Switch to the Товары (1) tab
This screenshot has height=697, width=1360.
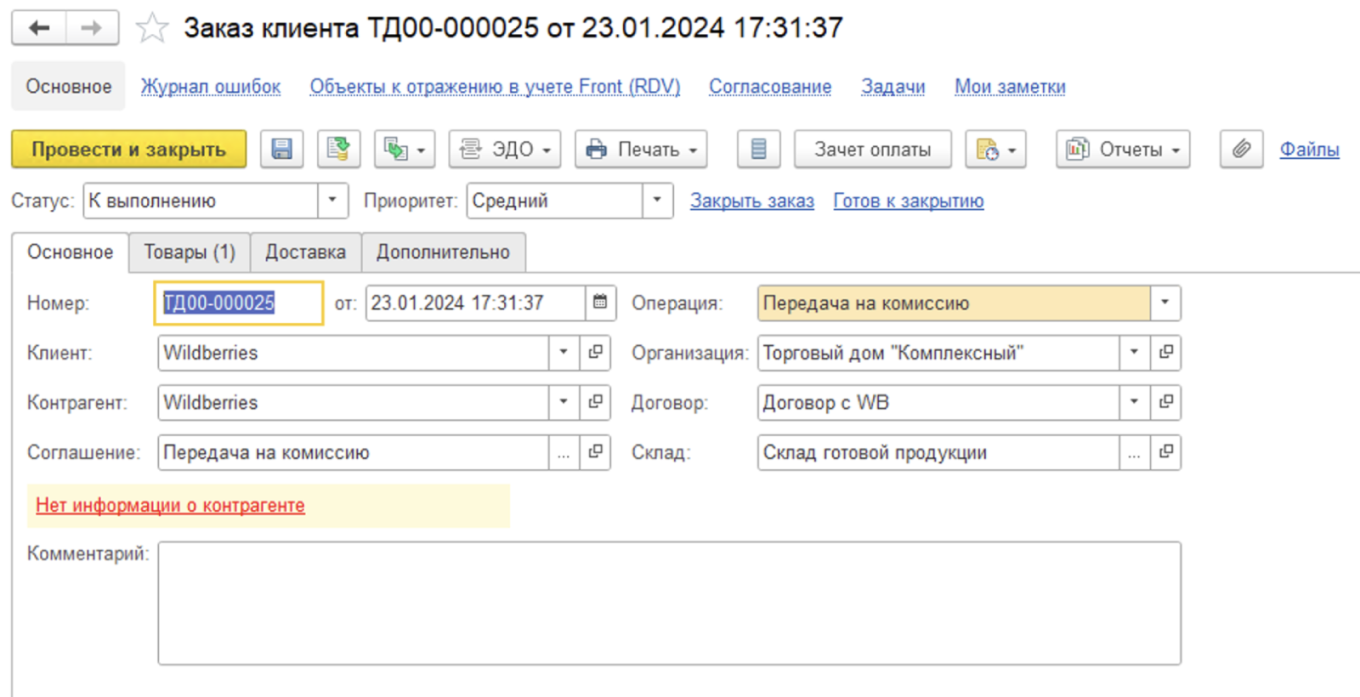(189, 253)
